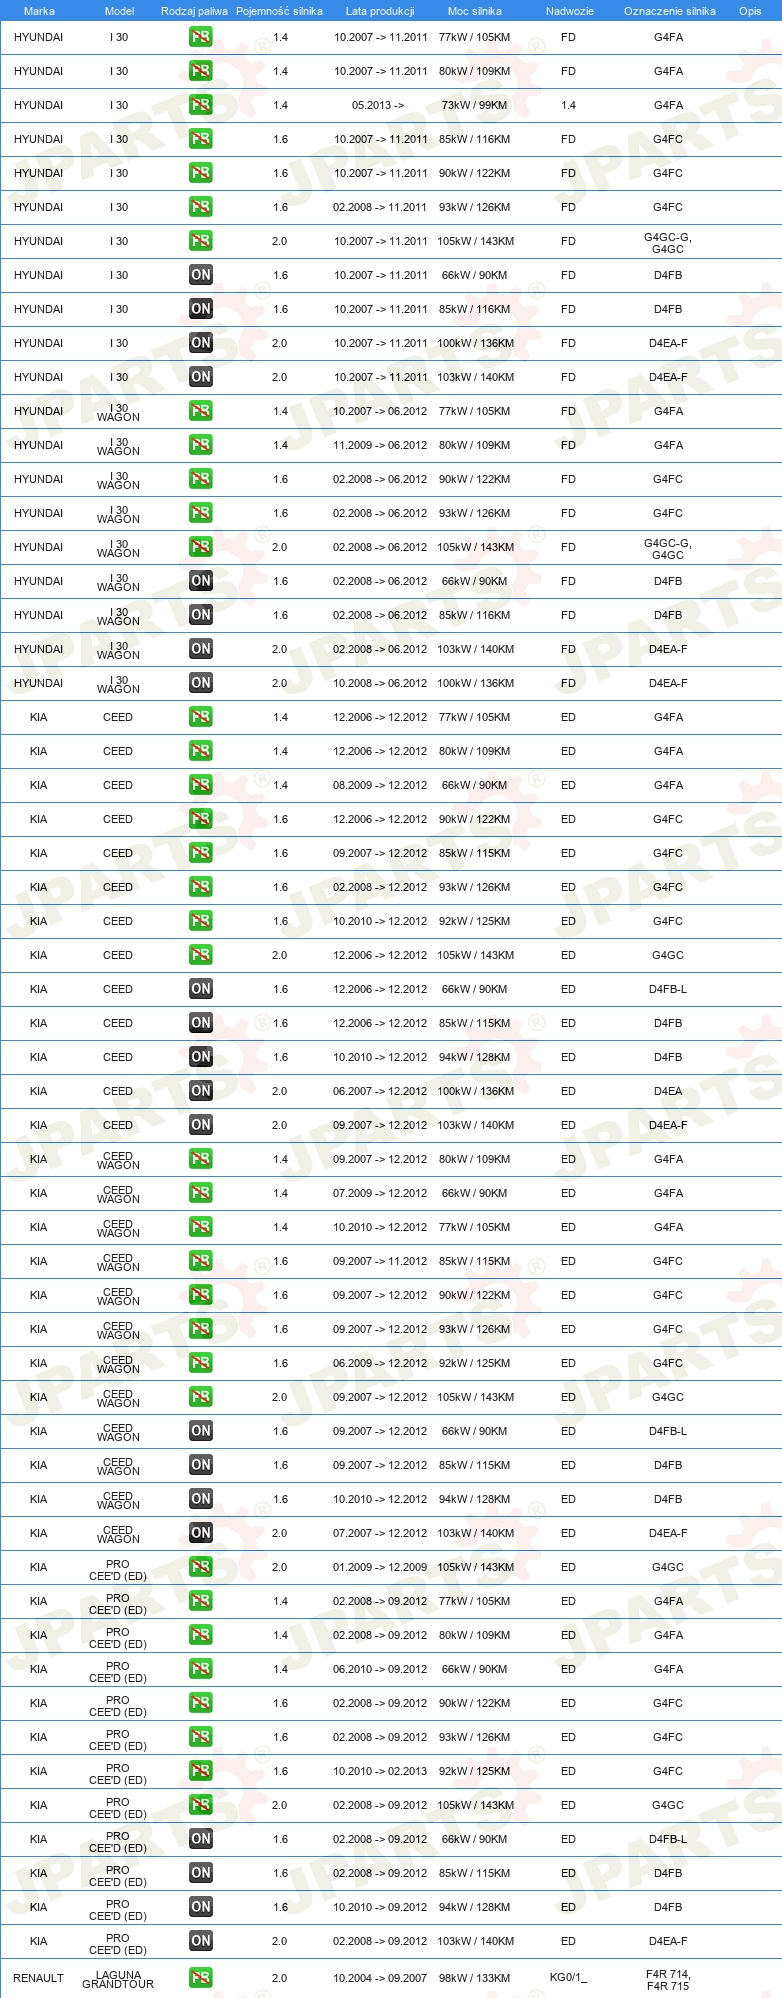Click ON icon in I30 Wagon 10.2008 row
This screenshot has height=1998, width=782.
pos(201,683)
